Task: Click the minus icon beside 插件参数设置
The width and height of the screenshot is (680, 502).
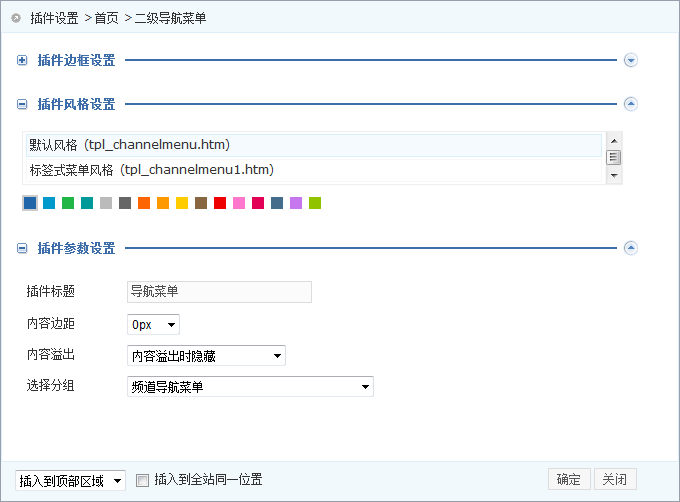Action: pos(22,248)
